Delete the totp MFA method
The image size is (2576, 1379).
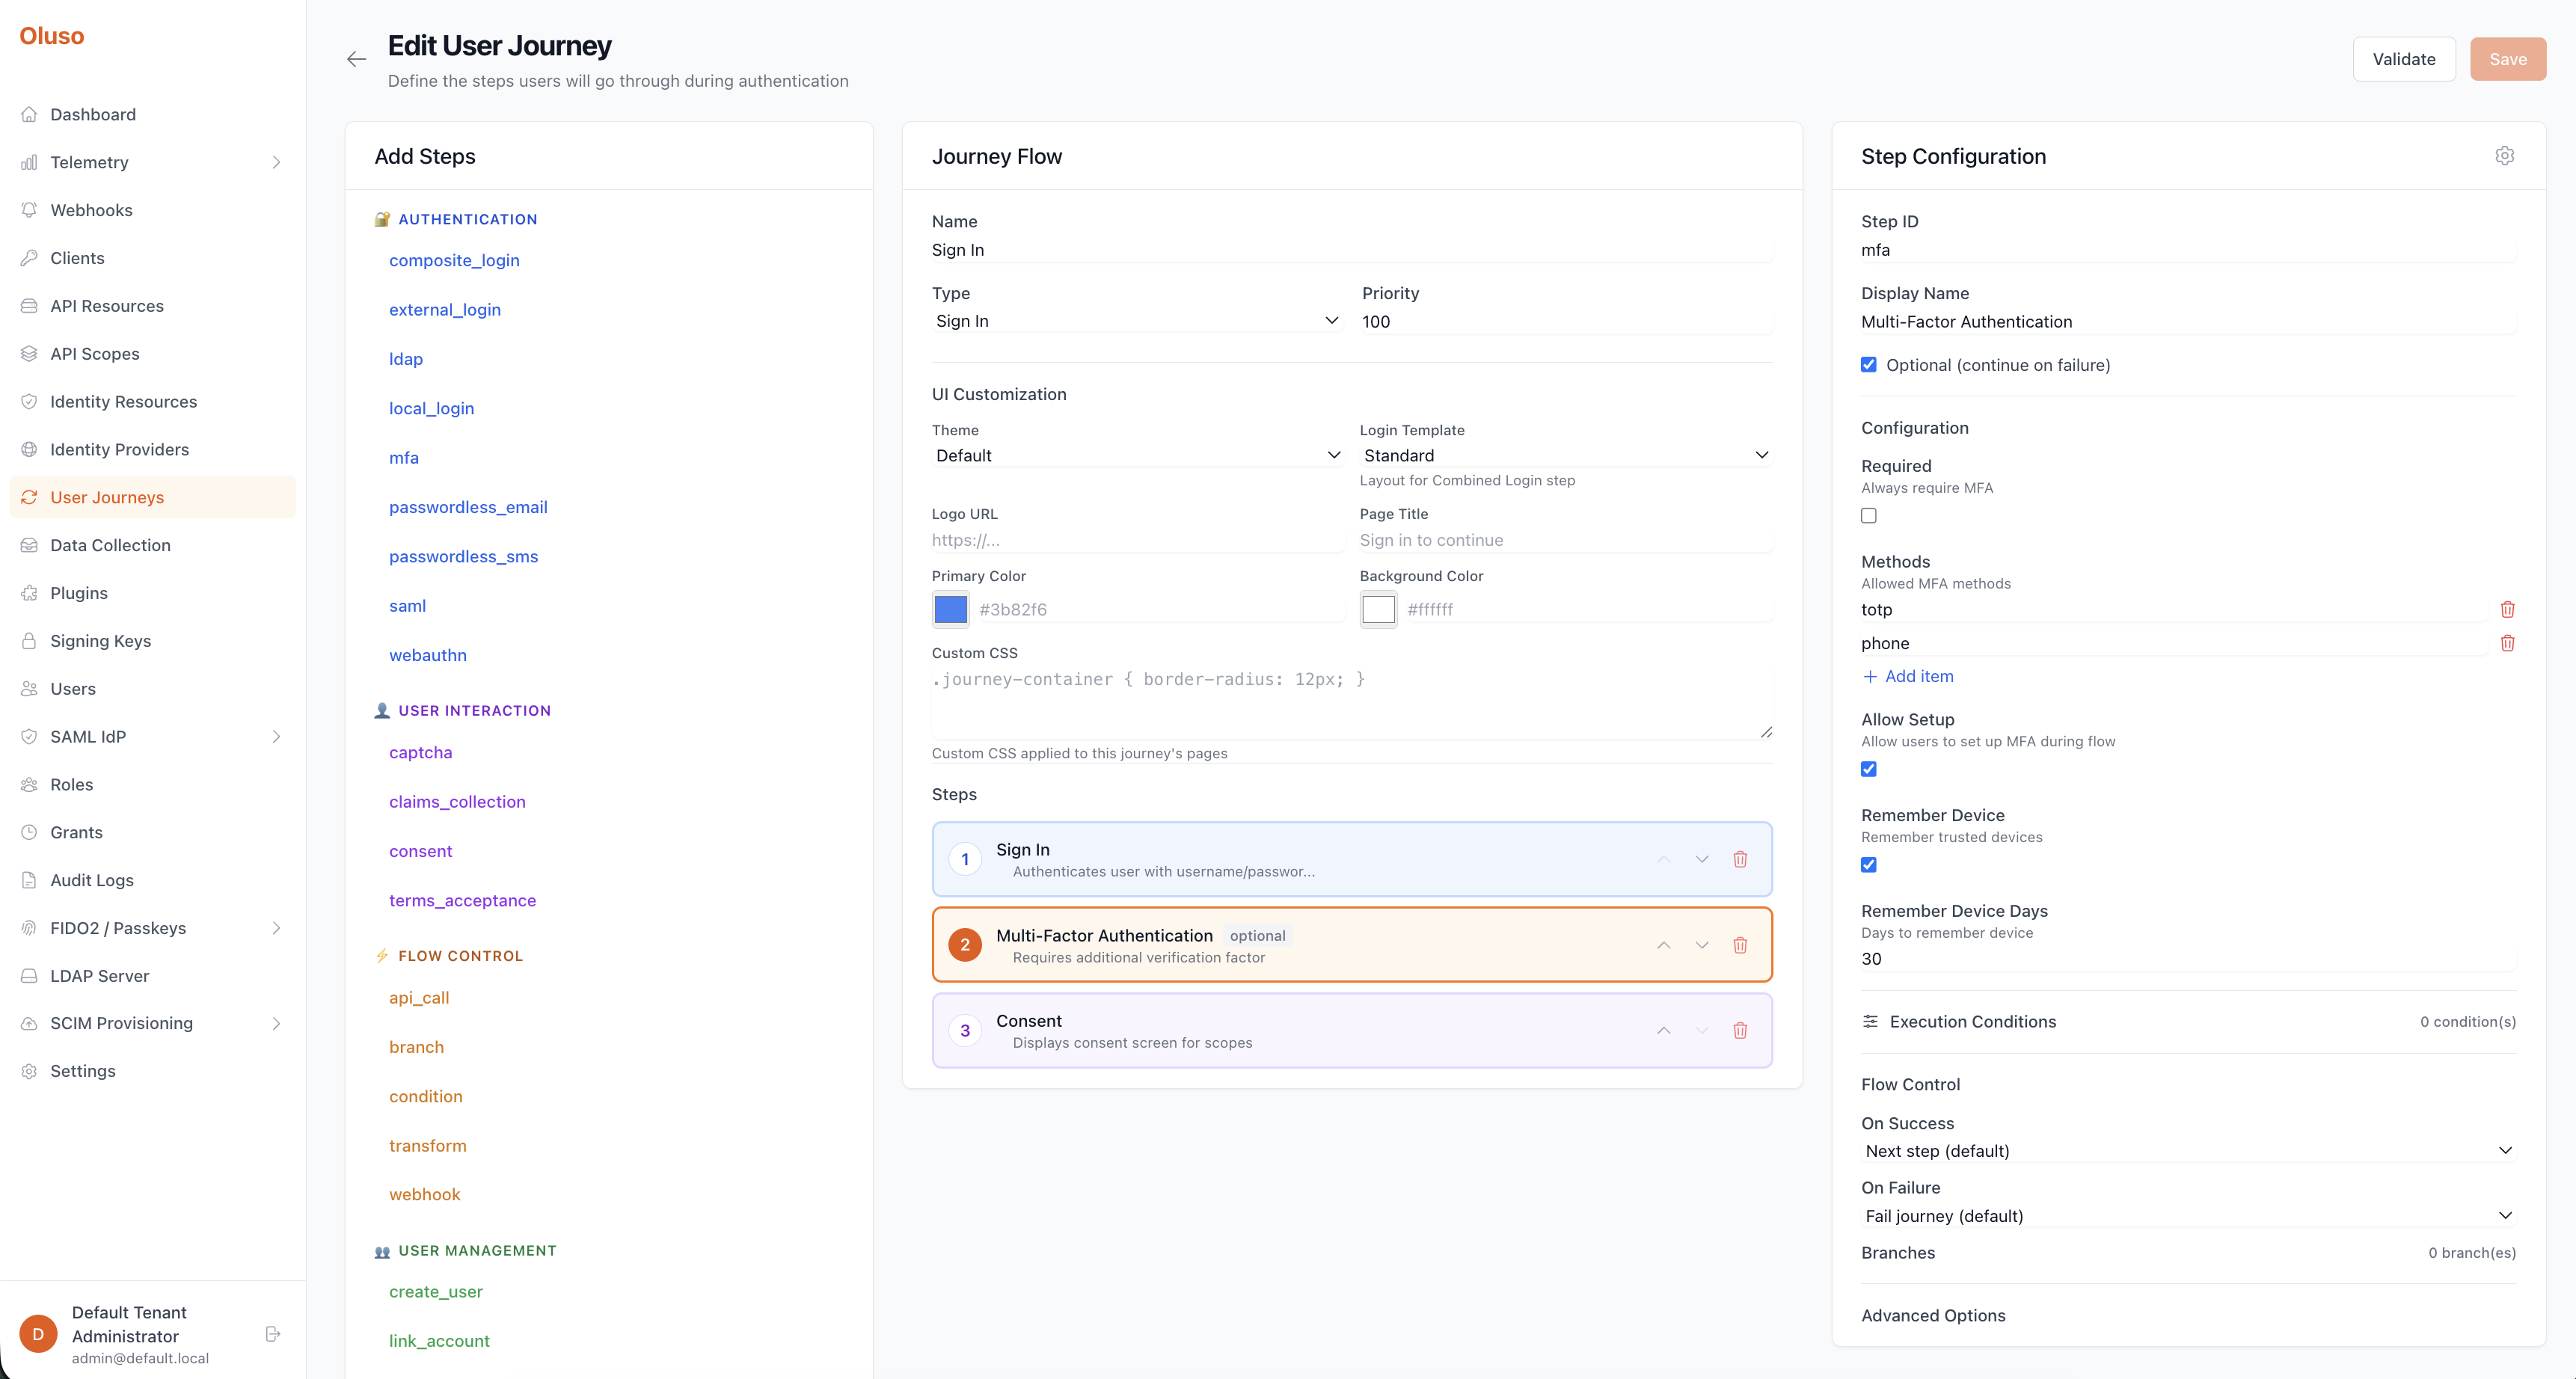point(2507,609)
